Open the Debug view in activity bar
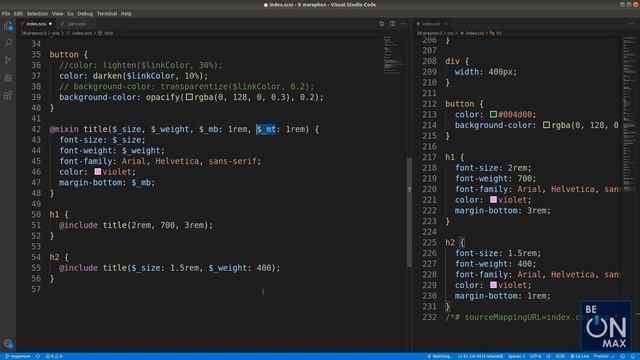 coord(8,78)
